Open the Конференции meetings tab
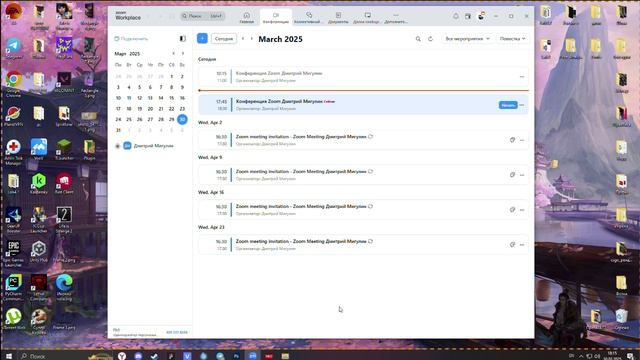 click(276, 18)
